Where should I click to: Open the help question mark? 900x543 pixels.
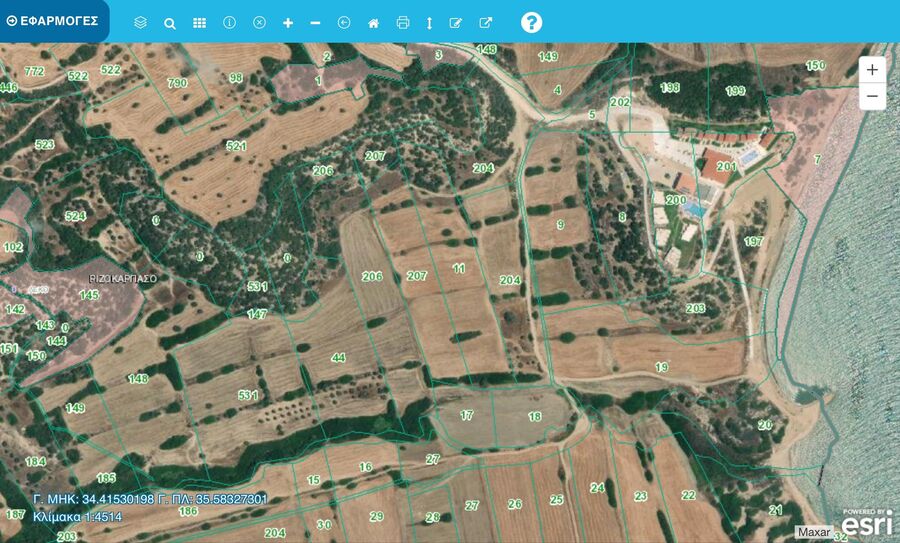[532, 22]
